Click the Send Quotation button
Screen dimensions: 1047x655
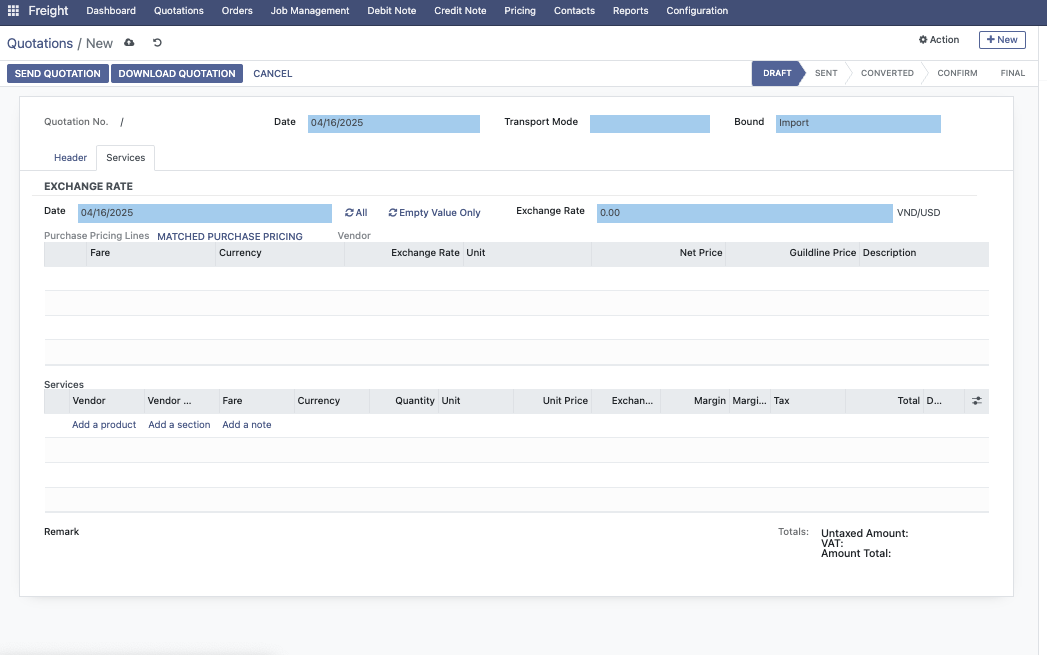[x=58, y=74]
